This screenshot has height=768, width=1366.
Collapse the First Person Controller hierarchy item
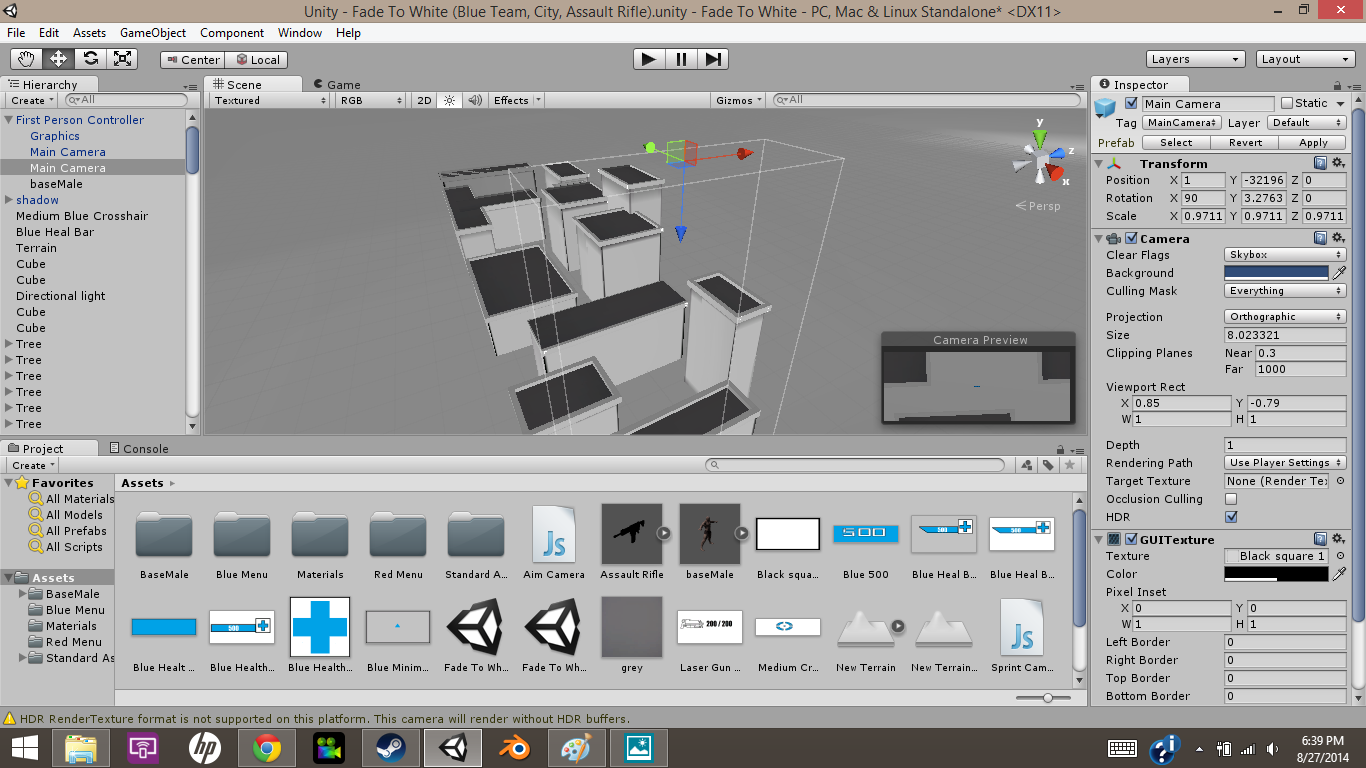click(x=9, y=120)
